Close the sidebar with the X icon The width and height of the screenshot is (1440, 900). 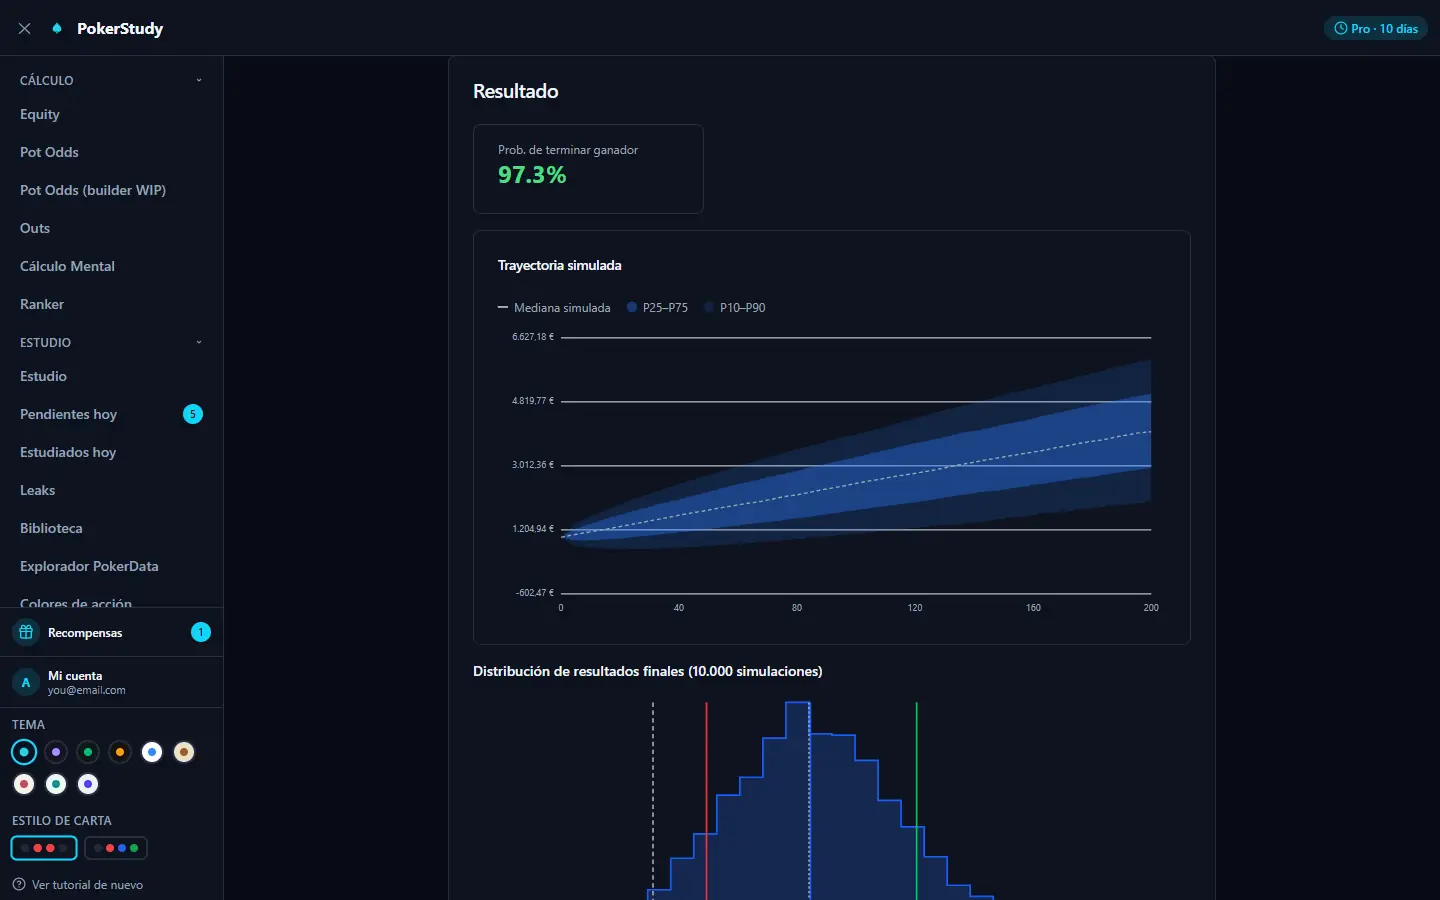click(x=25, y=29)
